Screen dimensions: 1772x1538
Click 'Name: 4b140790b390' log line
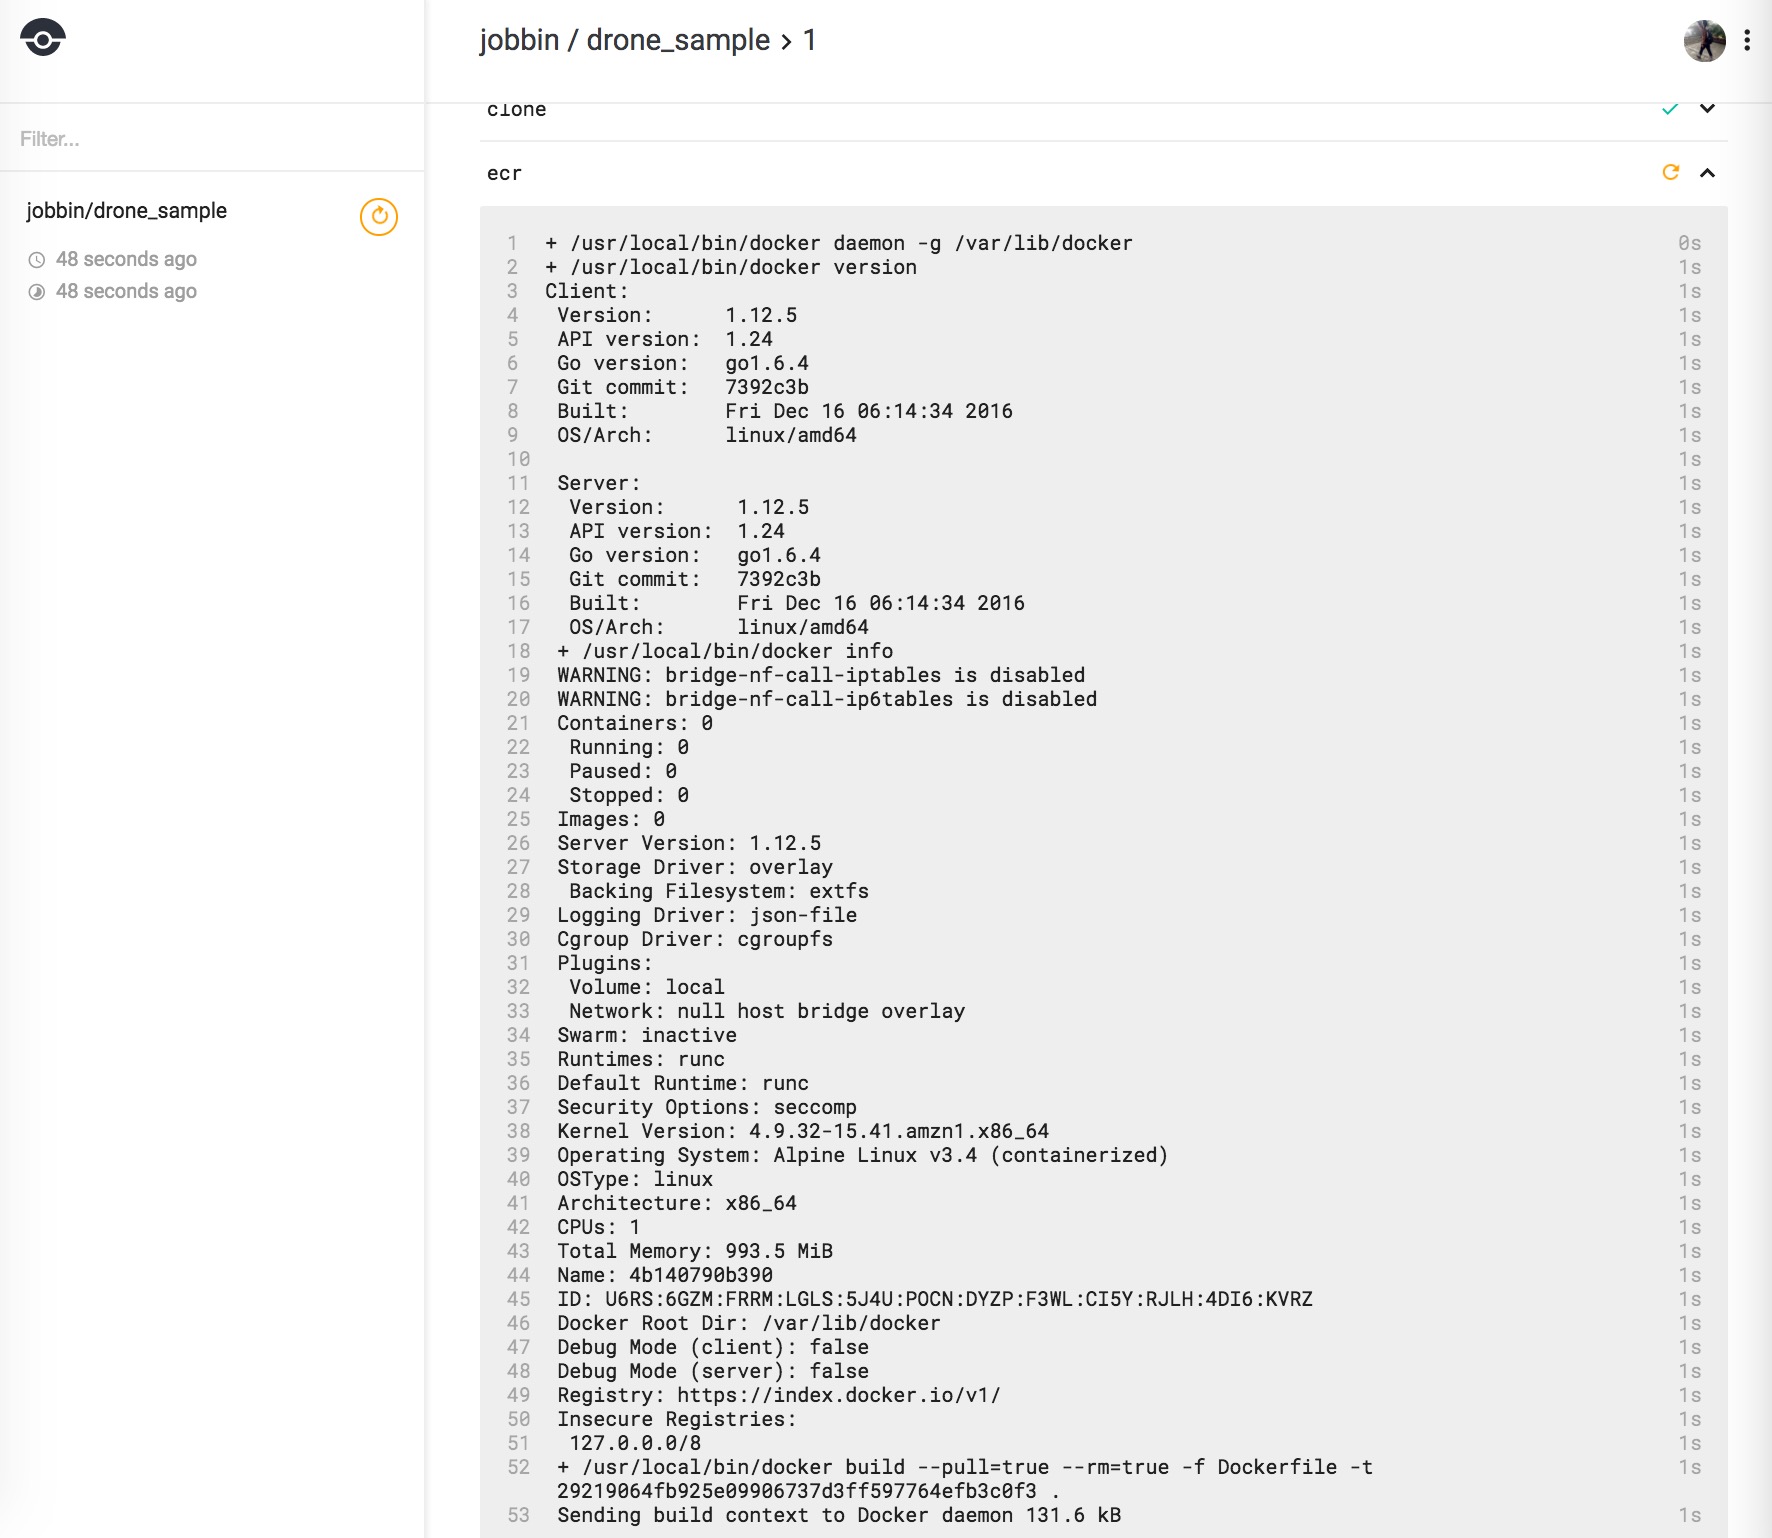665,1275
